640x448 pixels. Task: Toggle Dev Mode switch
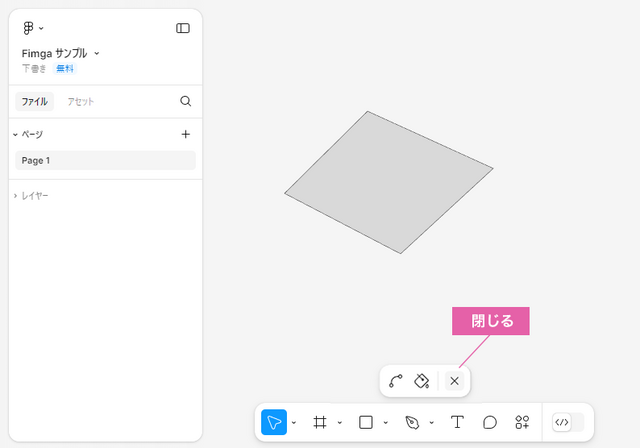pos(568,422)
